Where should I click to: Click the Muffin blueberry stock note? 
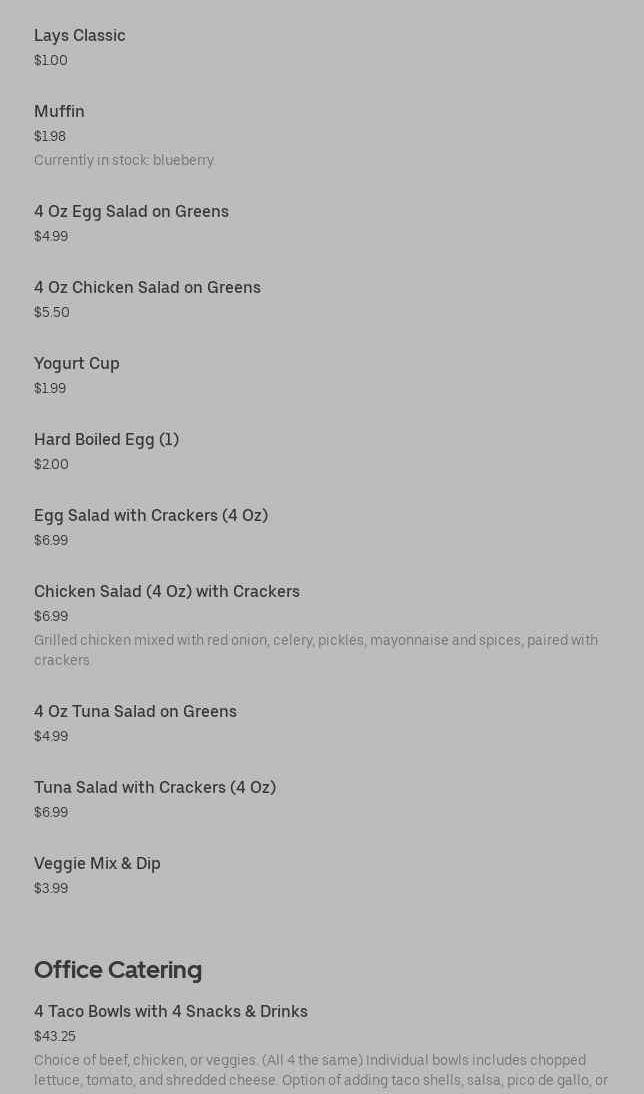[123, 160]
